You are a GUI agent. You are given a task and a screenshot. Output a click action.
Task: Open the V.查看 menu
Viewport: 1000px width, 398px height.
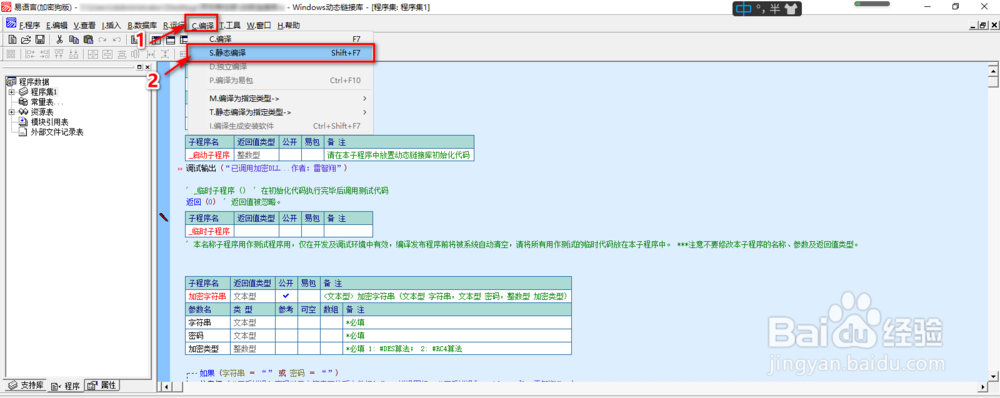click(84, 26)
